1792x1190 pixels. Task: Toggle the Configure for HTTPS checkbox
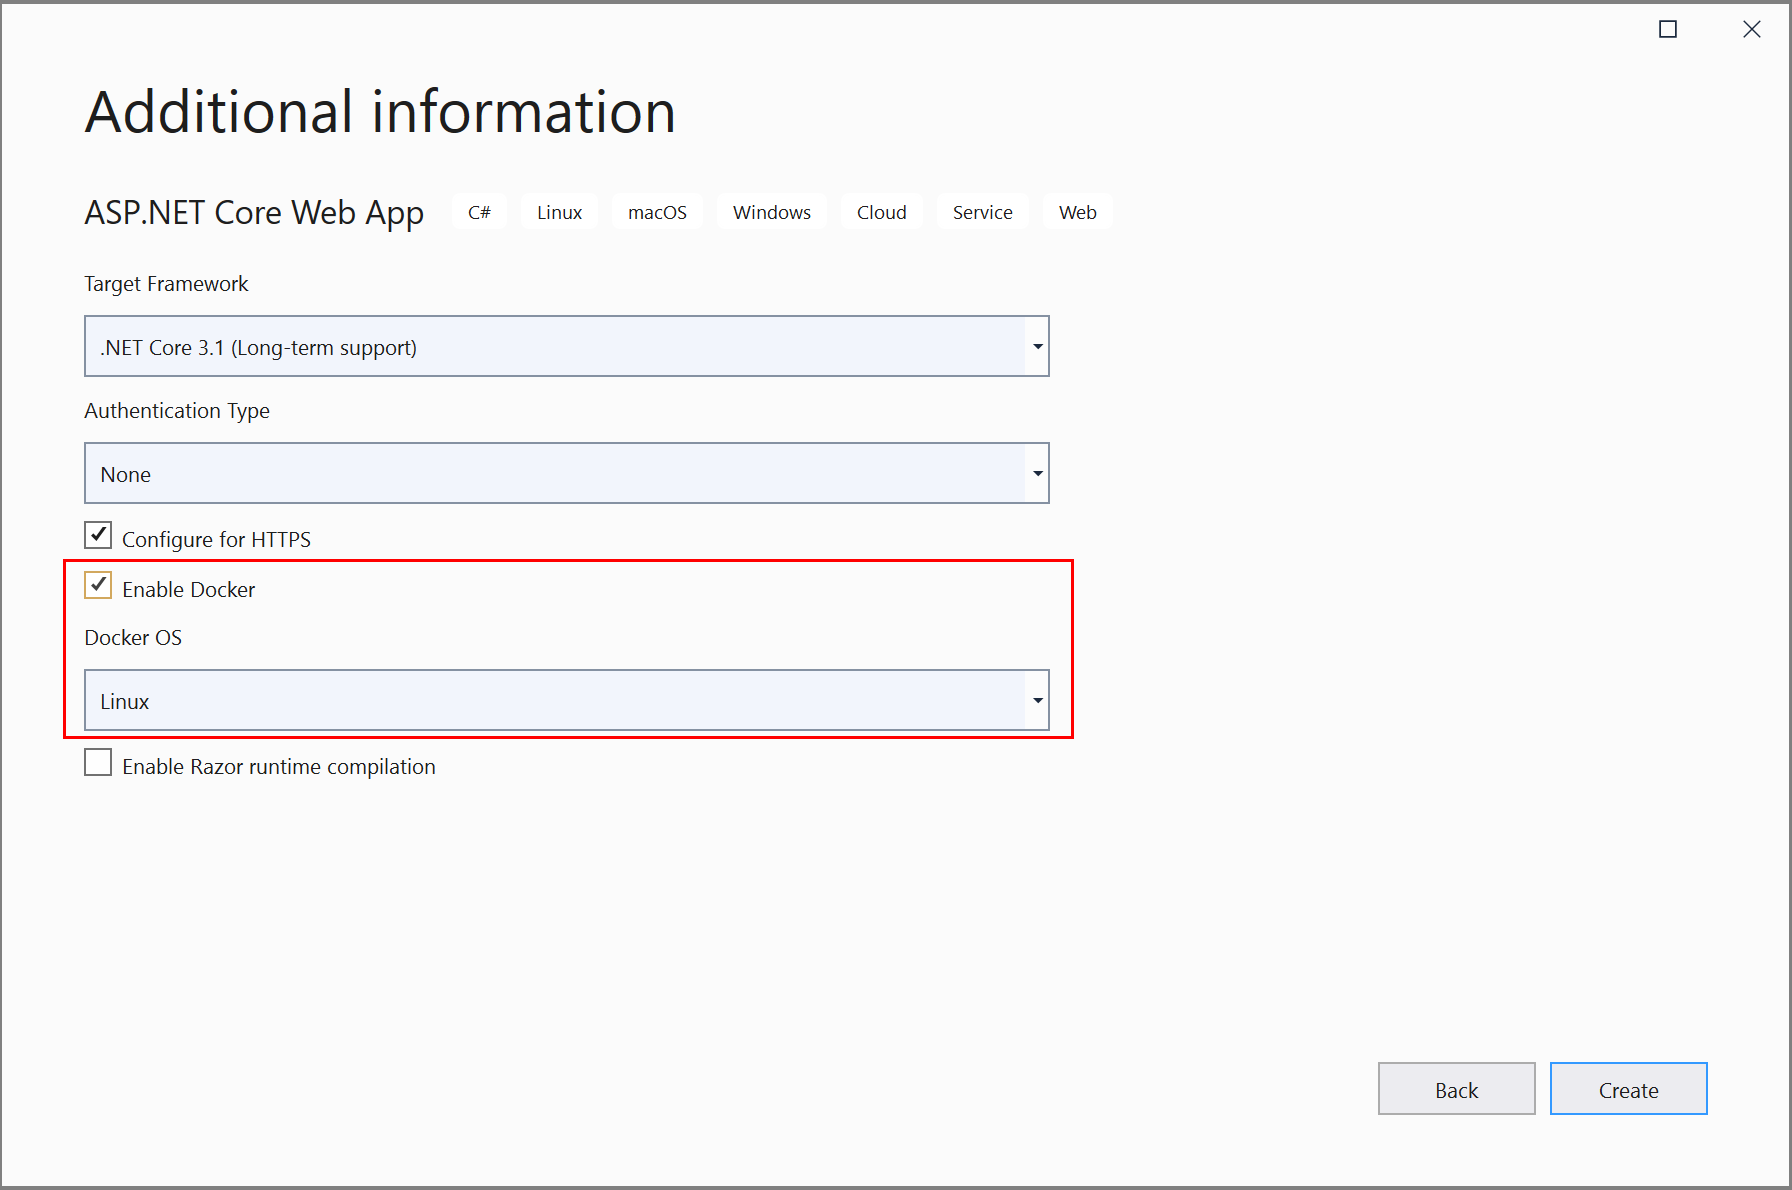coord(98,536)
